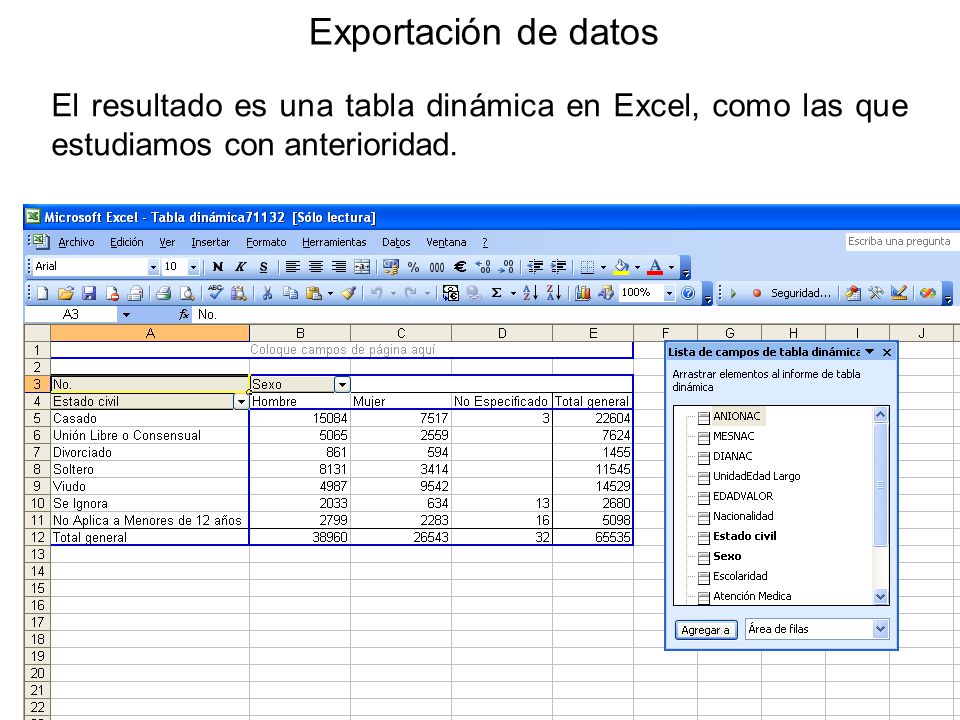Start recording a macro
The height and width of the screenshot is (720, 960).
[x=757, y=293]
